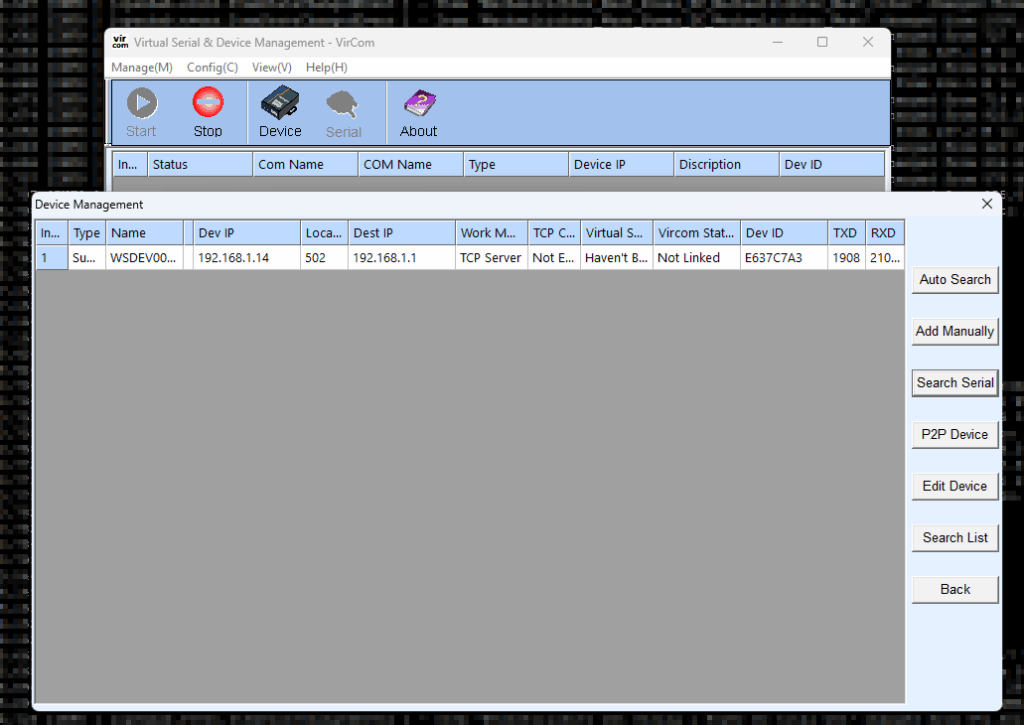Click the local port 502 cell
This screenshot has height=725, width=1024.
pos(324,258)
